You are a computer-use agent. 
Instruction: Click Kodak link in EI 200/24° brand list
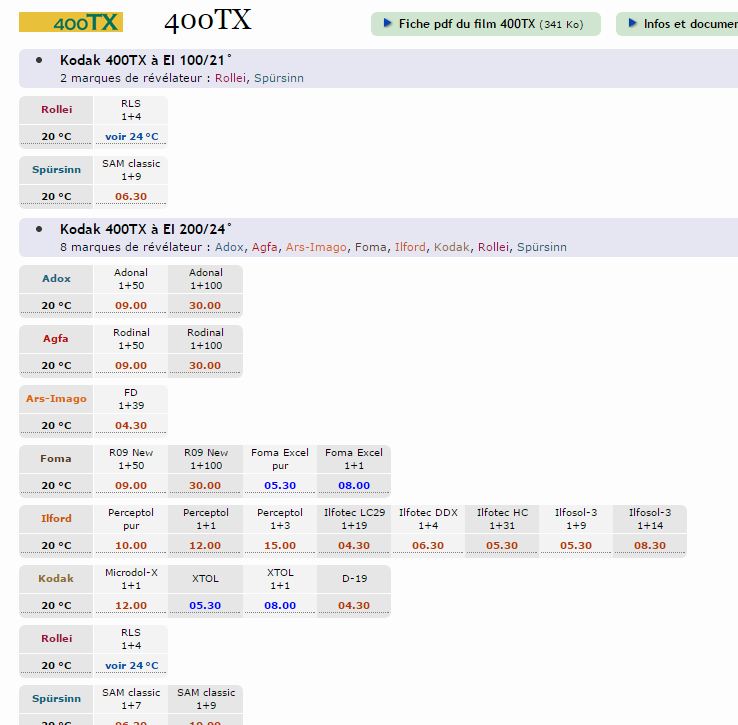tap(451, 247)
